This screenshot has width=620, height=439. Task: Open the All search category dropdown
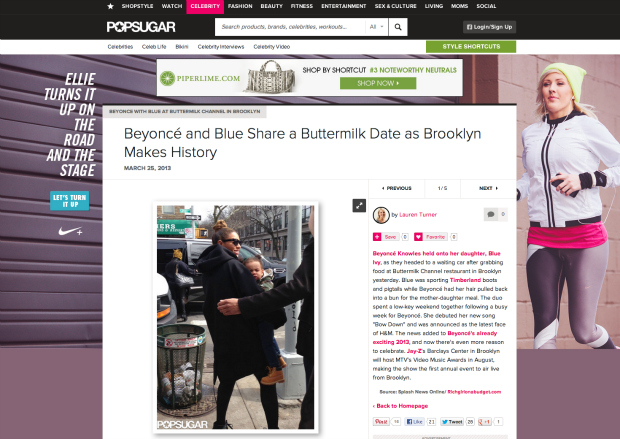376,27
